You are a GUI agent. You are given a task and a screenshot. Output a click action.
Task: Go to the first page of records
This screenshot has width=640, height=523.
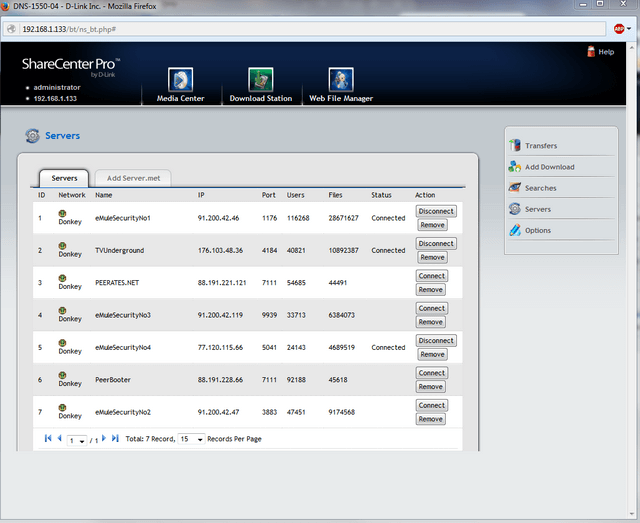47,438
